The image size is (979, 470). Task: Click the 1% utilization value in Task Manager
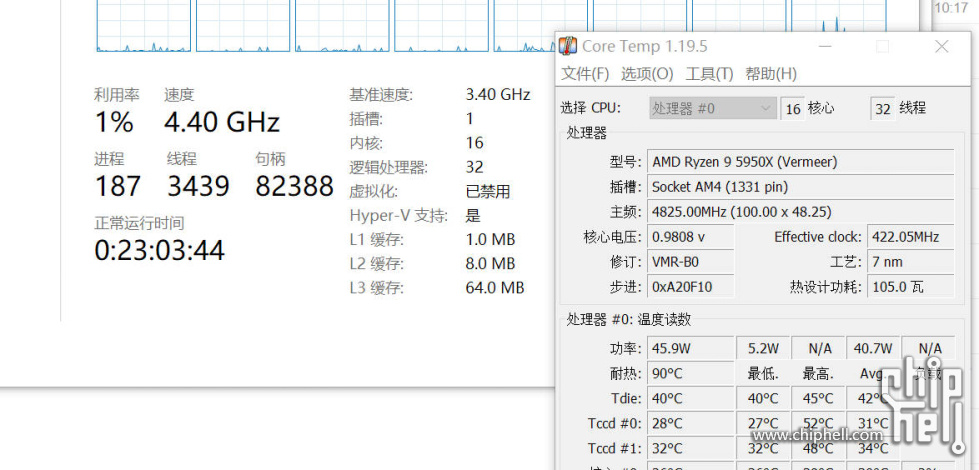point(114,122)
